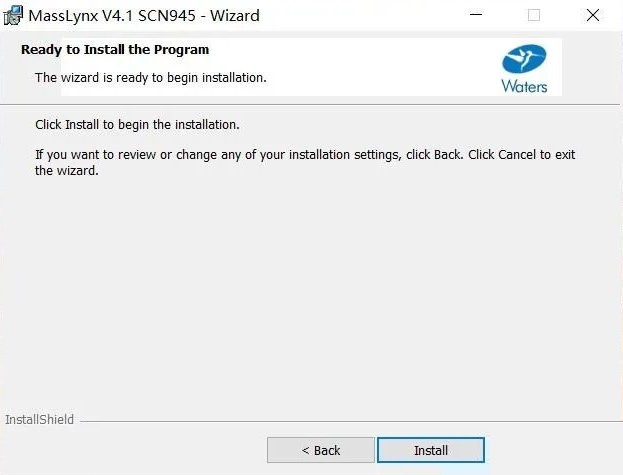623x475 pixels.
Task: Click the paragraph about reviewing installation settings
Action: (300, 163)
